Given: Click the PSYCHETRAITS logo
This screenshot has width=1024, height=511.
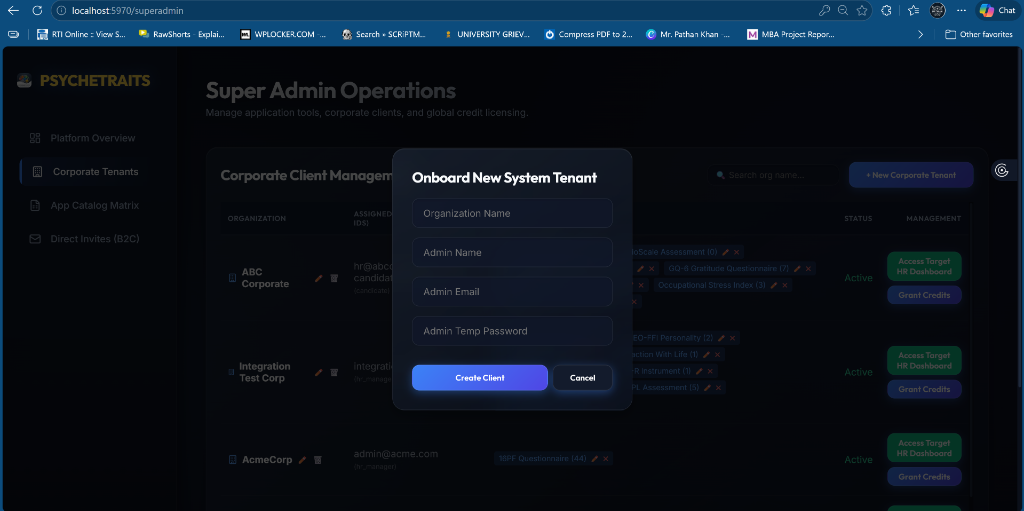Looking at the screenshot, I should coord(84,80).
